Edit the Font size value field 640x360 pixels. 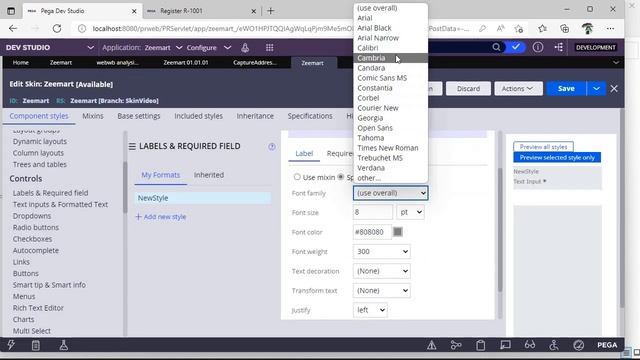(373, 212)
